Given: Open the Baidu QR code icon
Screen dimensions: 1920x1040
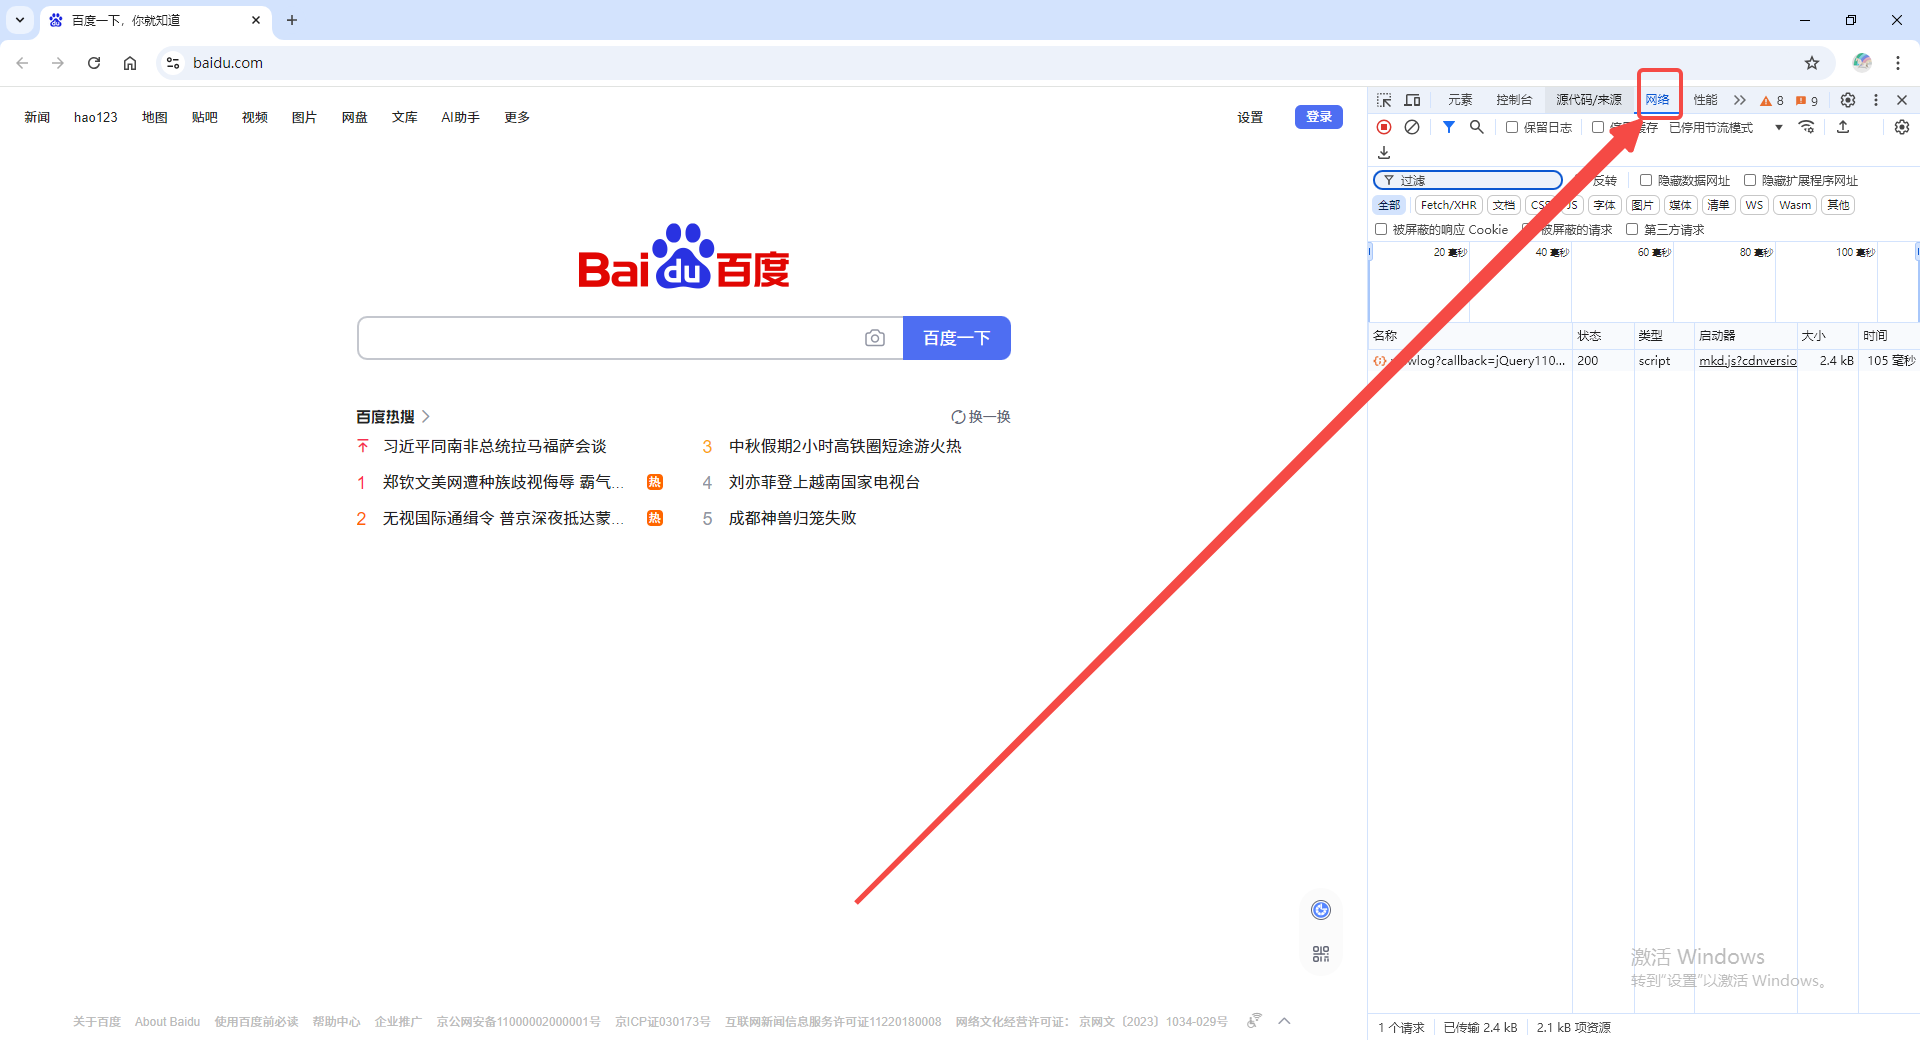Looking at the screenshot, I should 1321,954.
